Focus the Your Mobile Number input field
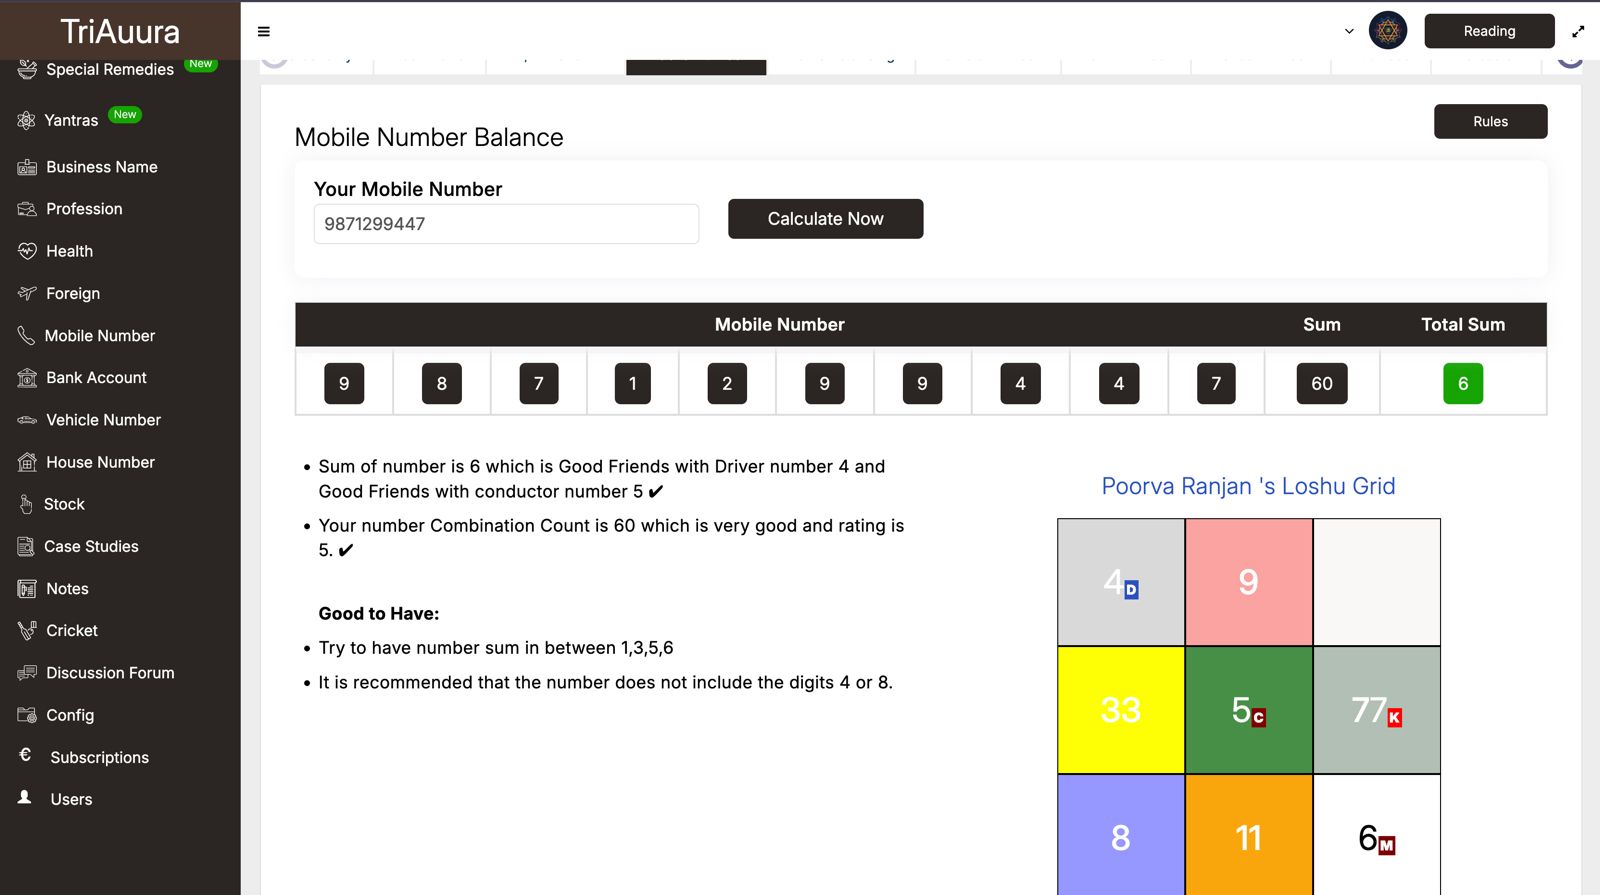This screenshot has height=895, width=1600. click(x=506, y=224)
